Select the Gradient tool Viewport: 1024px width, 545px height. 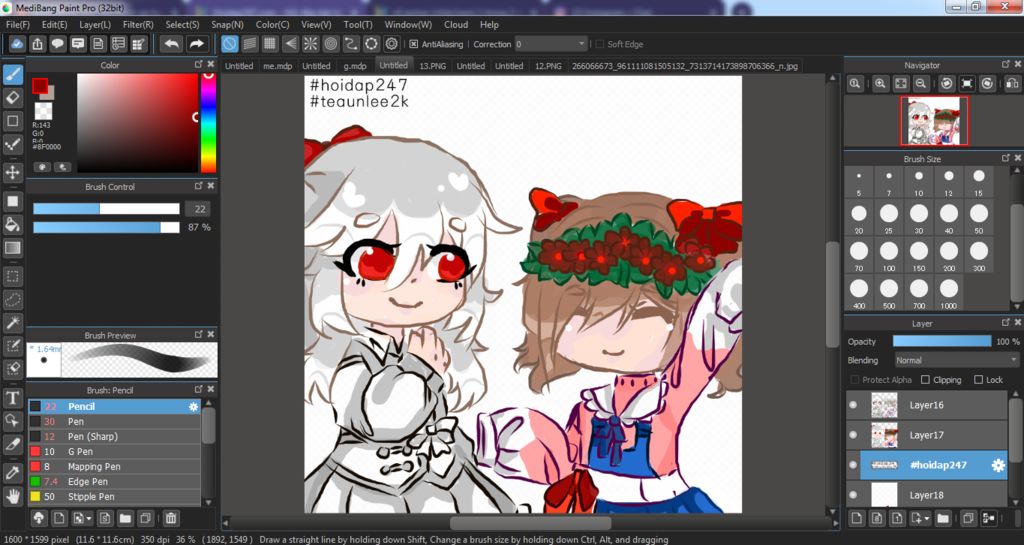(12, 248)
